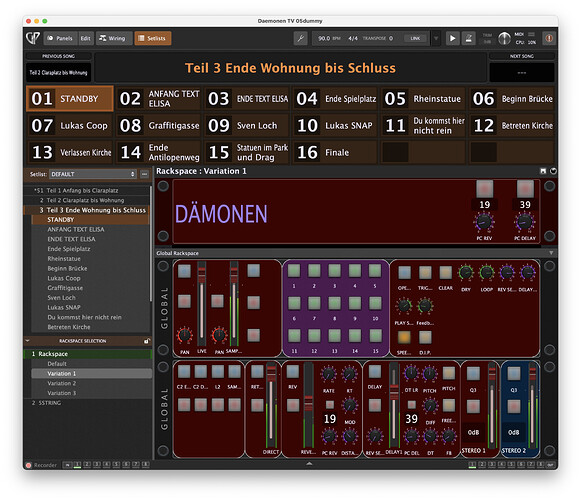Open the DEFAULT setlist dropdown
The width and height of the screenshot is (580, 500).
tap(93, 174)
